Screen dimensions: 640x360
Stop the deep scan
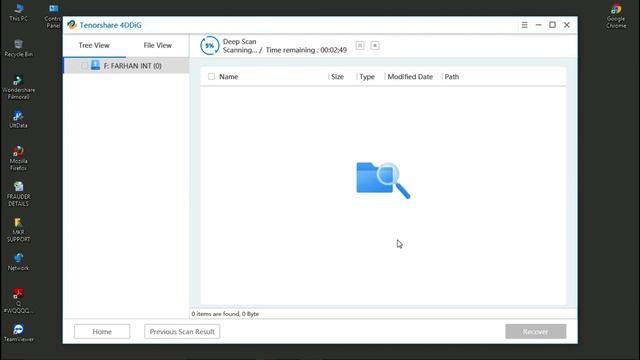[x=375, y=45]
